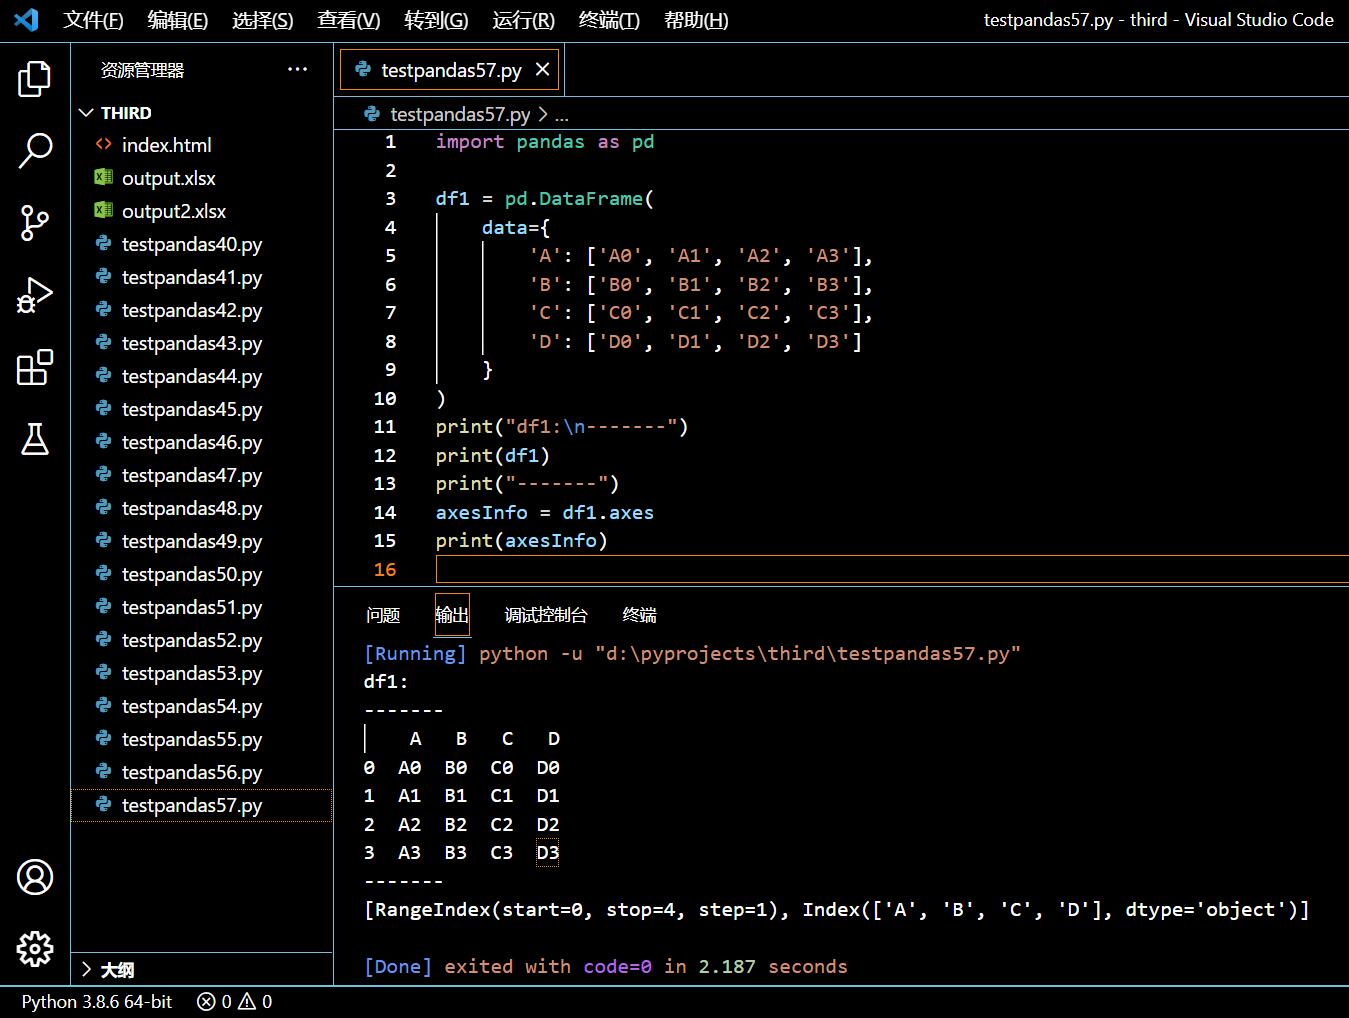Open testpandas52.py in explorer
This screenshot has height=1018, width=1349.
coord(202,640)
